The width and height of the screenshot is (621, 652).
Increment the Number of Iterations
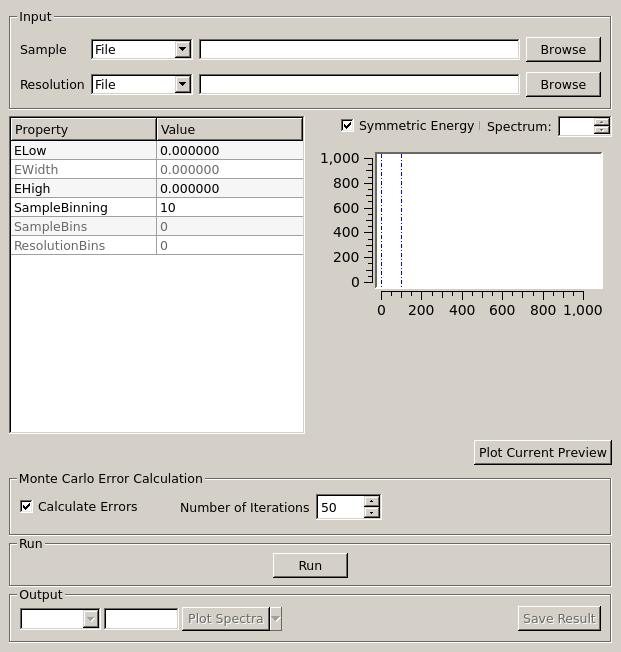click(x=371, y=502)
